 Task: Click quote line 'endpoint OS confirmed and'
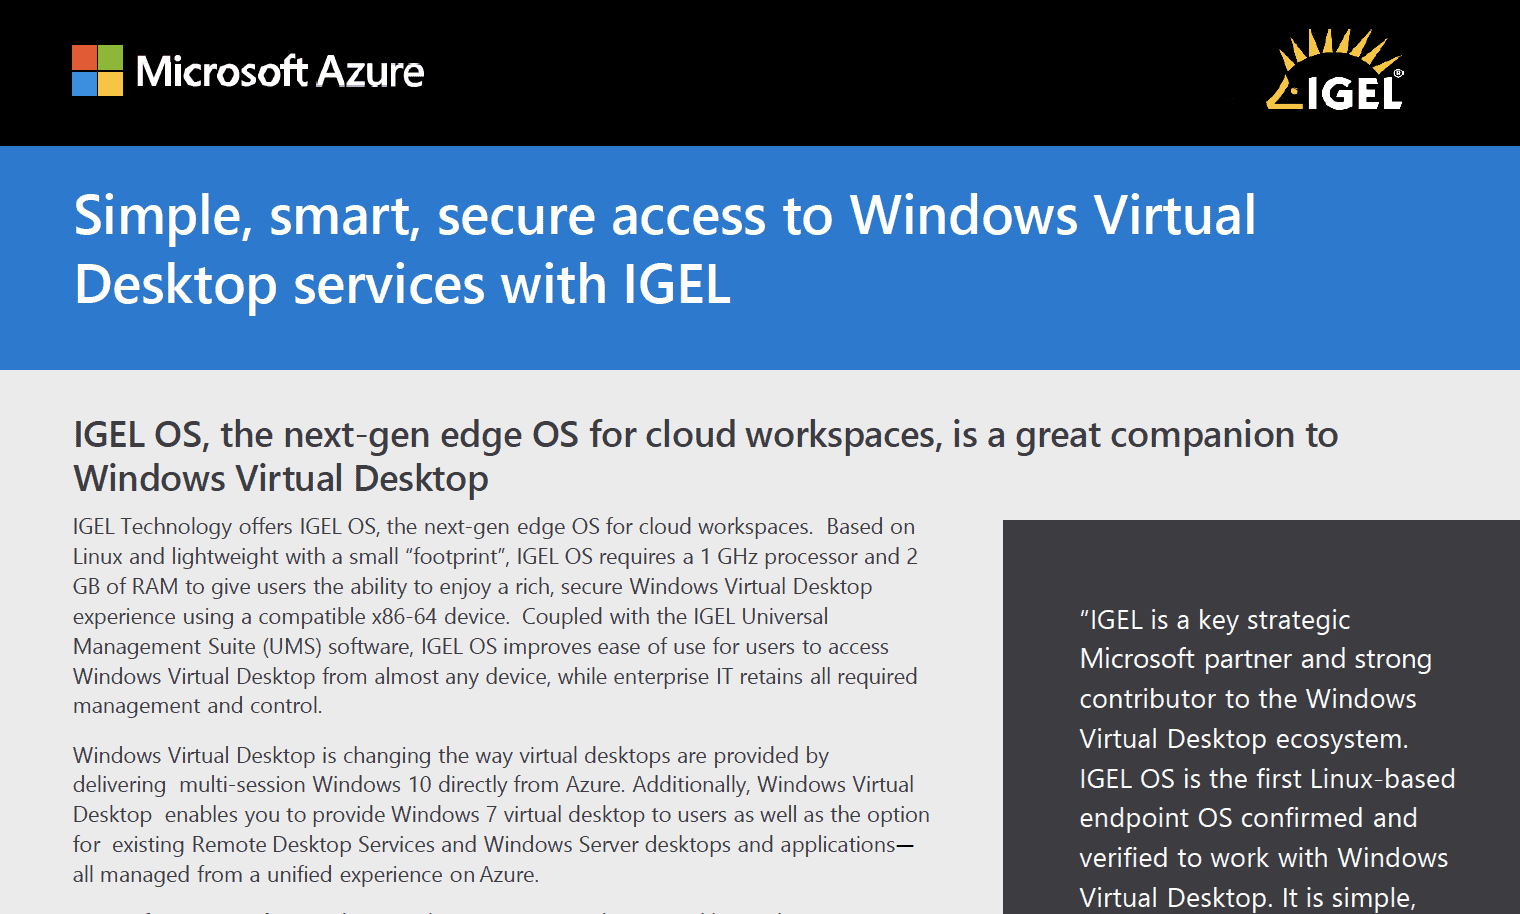point(1248,818)
